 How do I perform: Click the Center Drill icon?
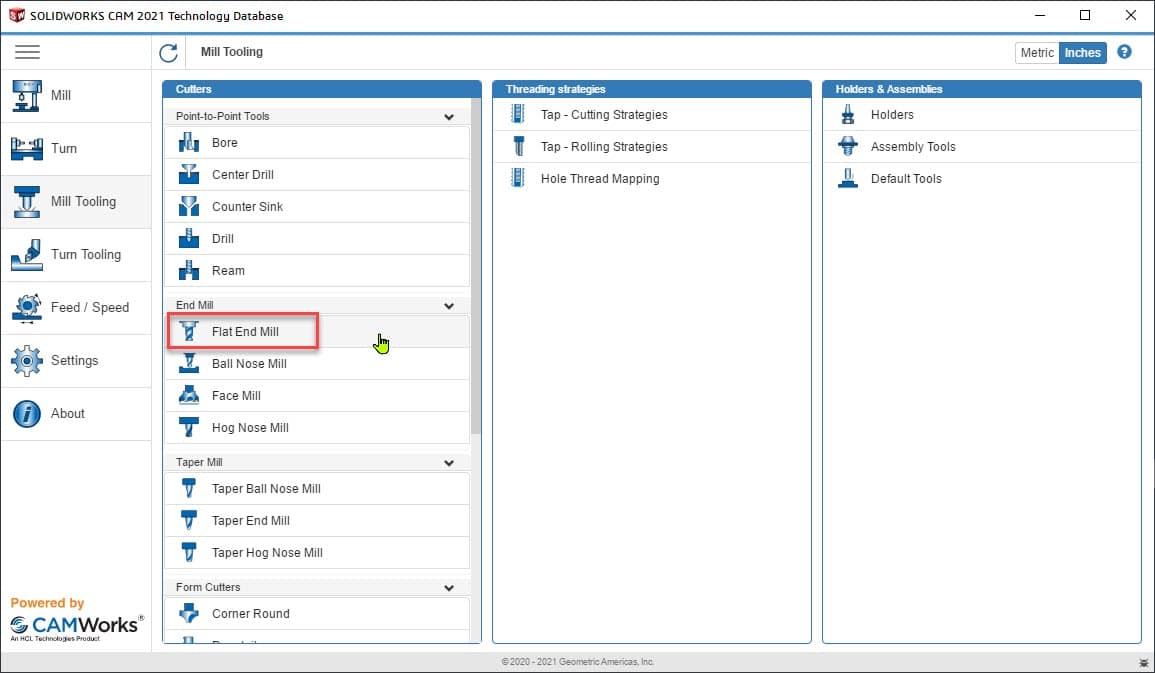point(189,175)
